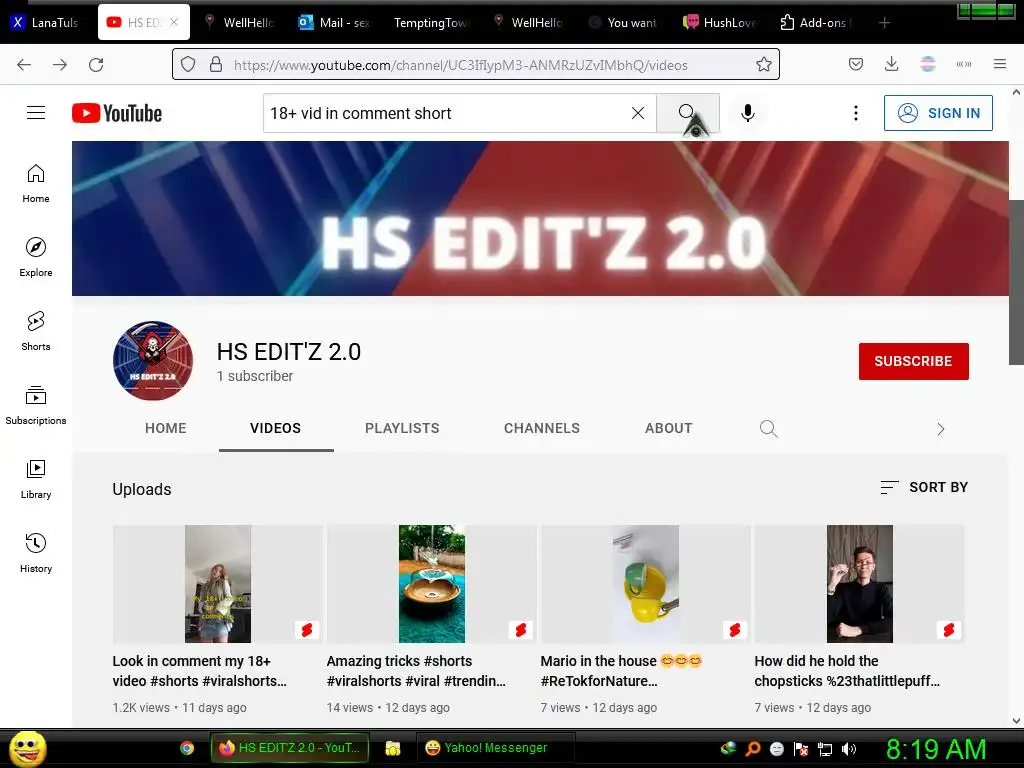Open Mario in the house video title

coord(620,671)
